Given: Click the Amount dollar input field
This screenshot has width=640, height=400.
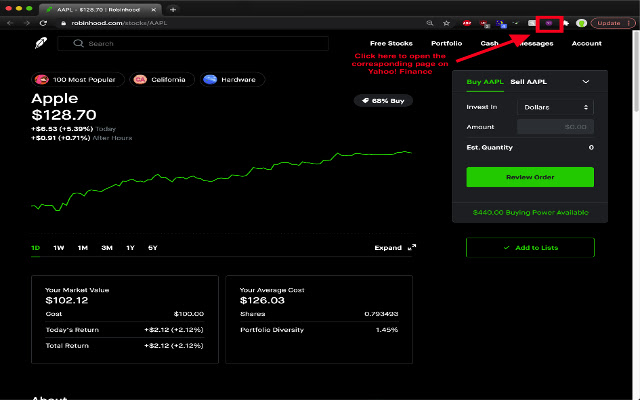Looking at the screenshot, I should point(555,127).
